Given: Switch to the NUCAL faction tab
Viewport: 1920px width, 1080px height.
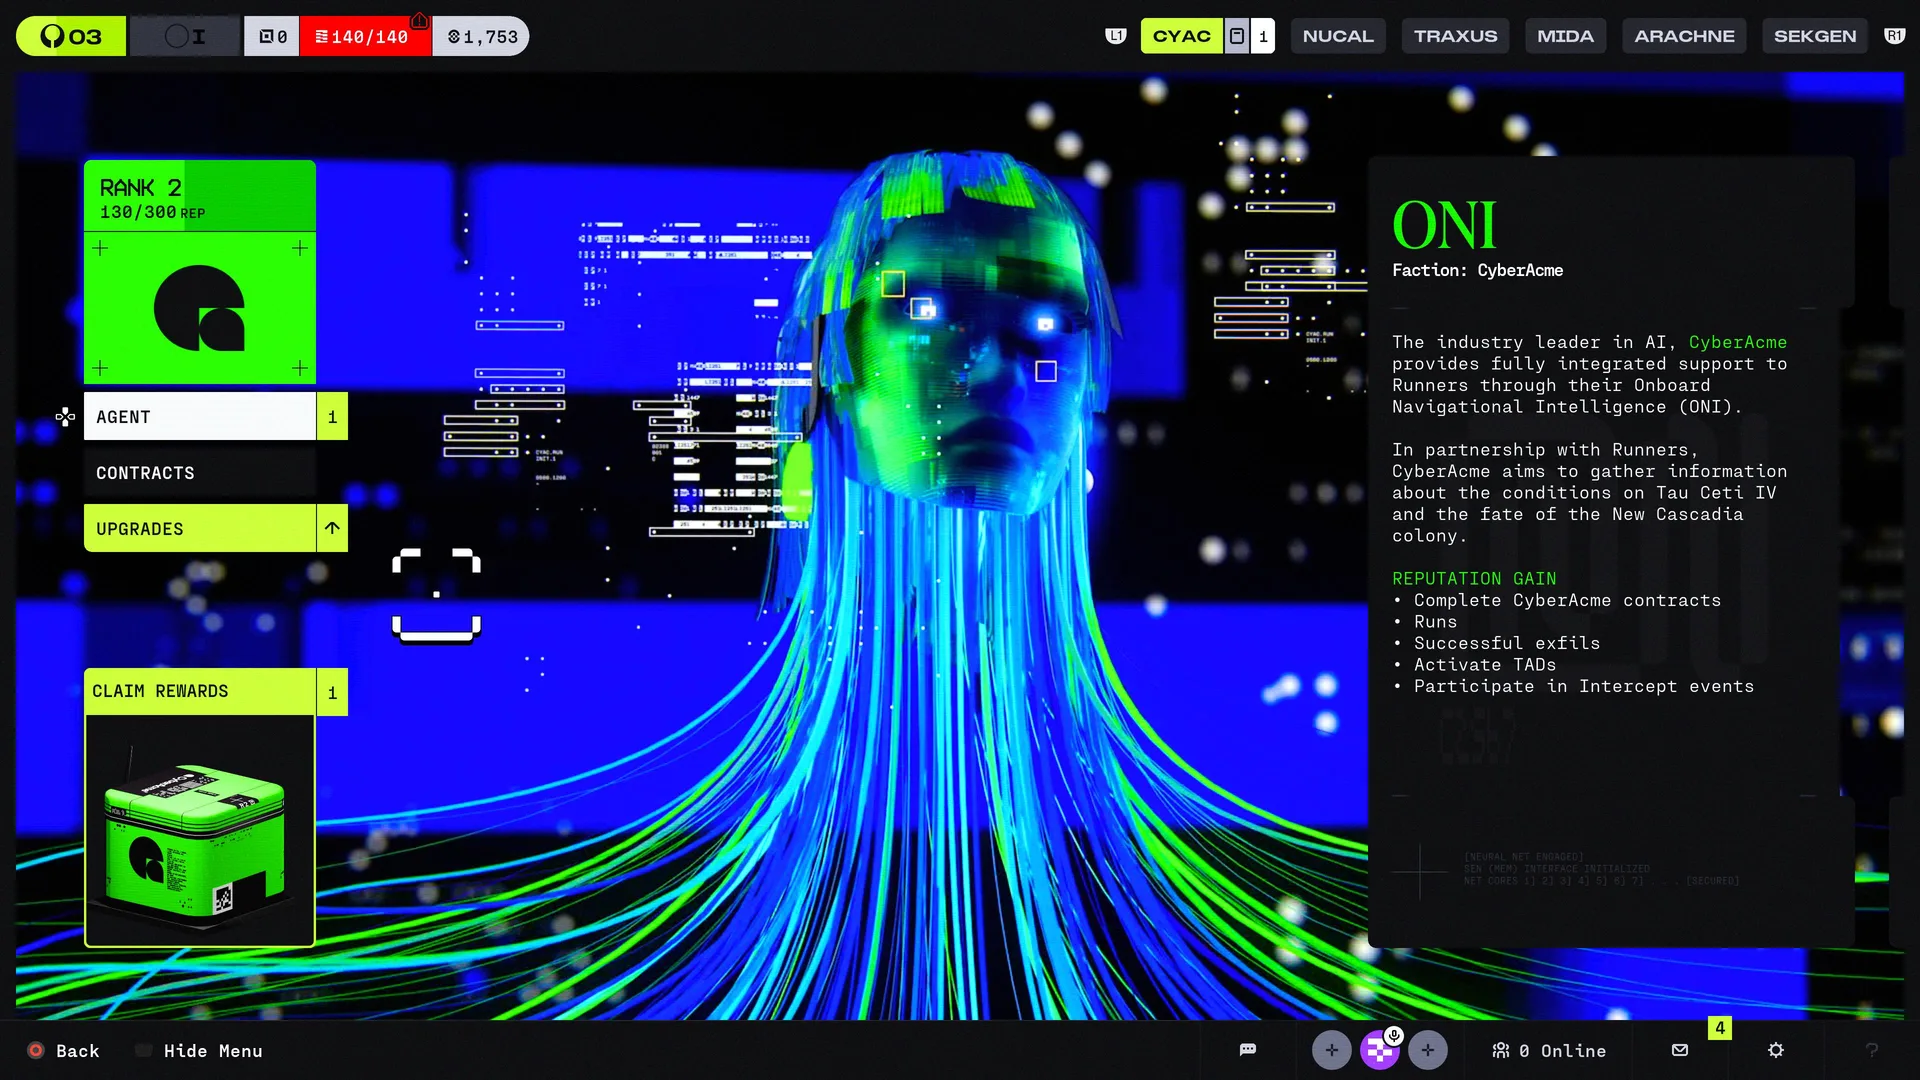Looking at the screenshot, I should (1337, 36).
